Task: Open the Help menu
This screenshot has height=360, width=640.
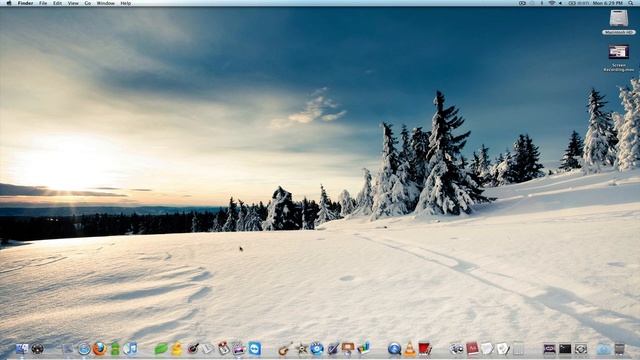Action: tap(126, 3)
